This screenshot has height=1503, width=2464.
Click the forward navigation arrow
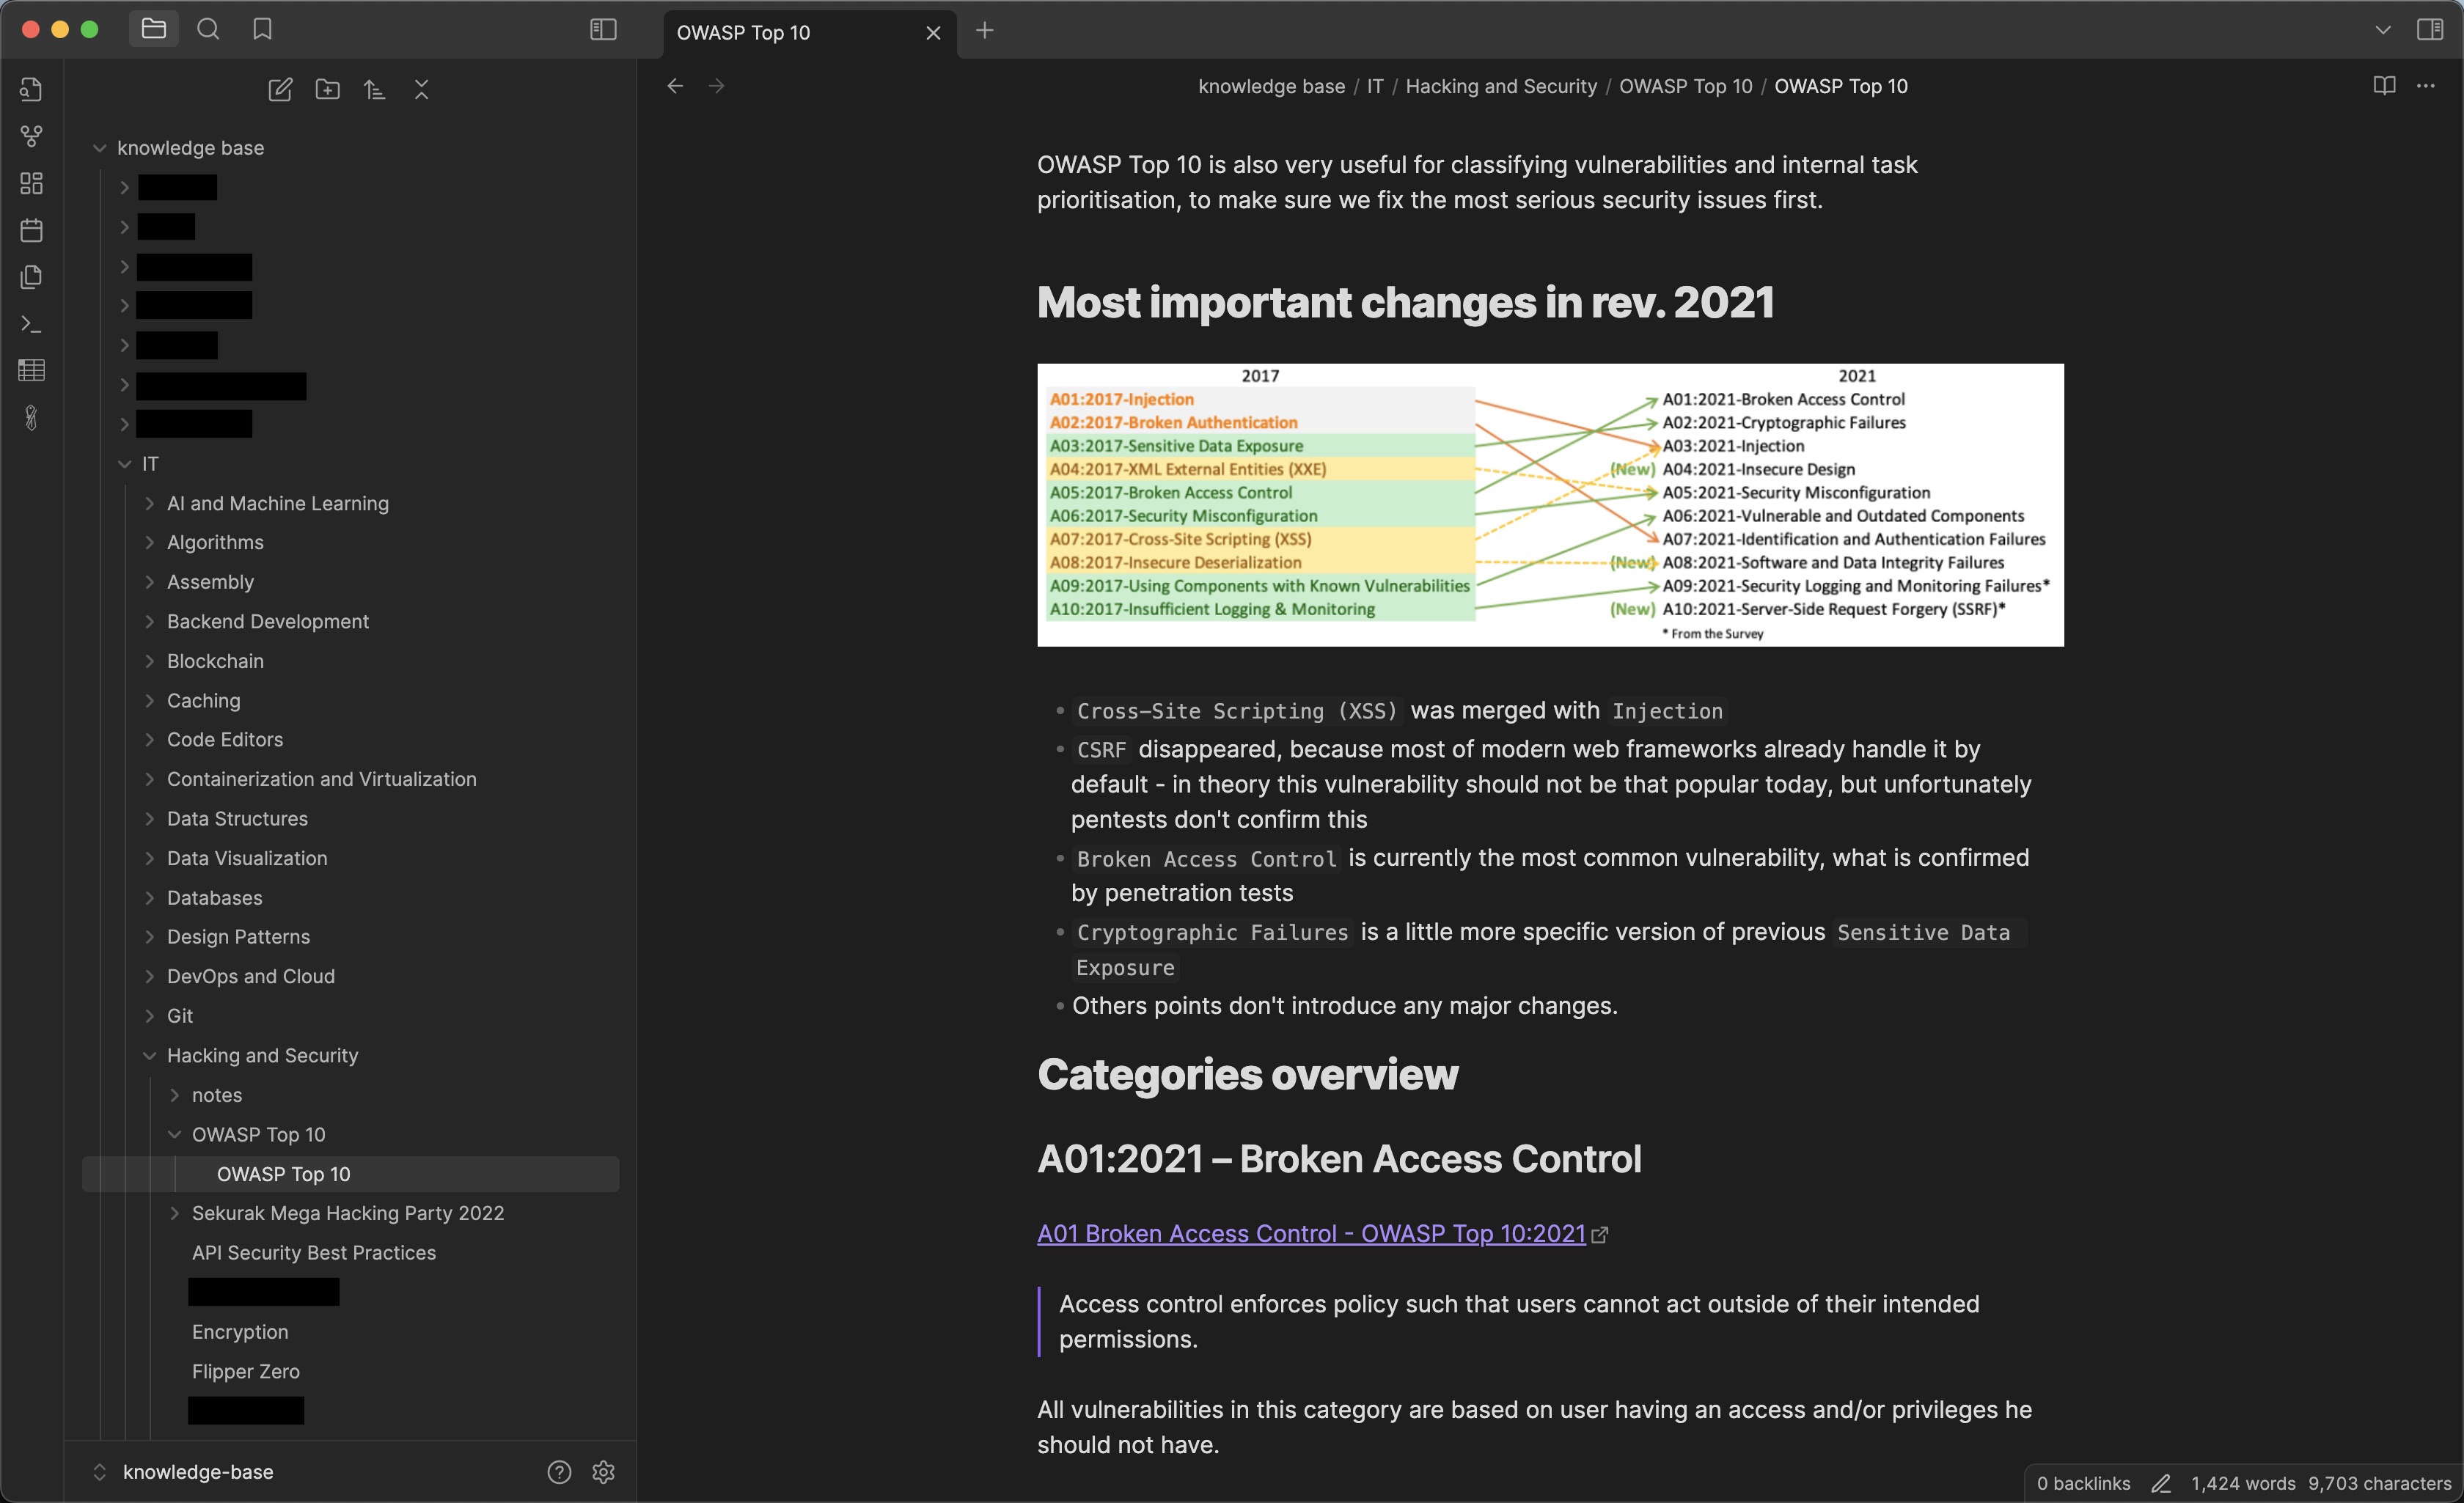716,86
